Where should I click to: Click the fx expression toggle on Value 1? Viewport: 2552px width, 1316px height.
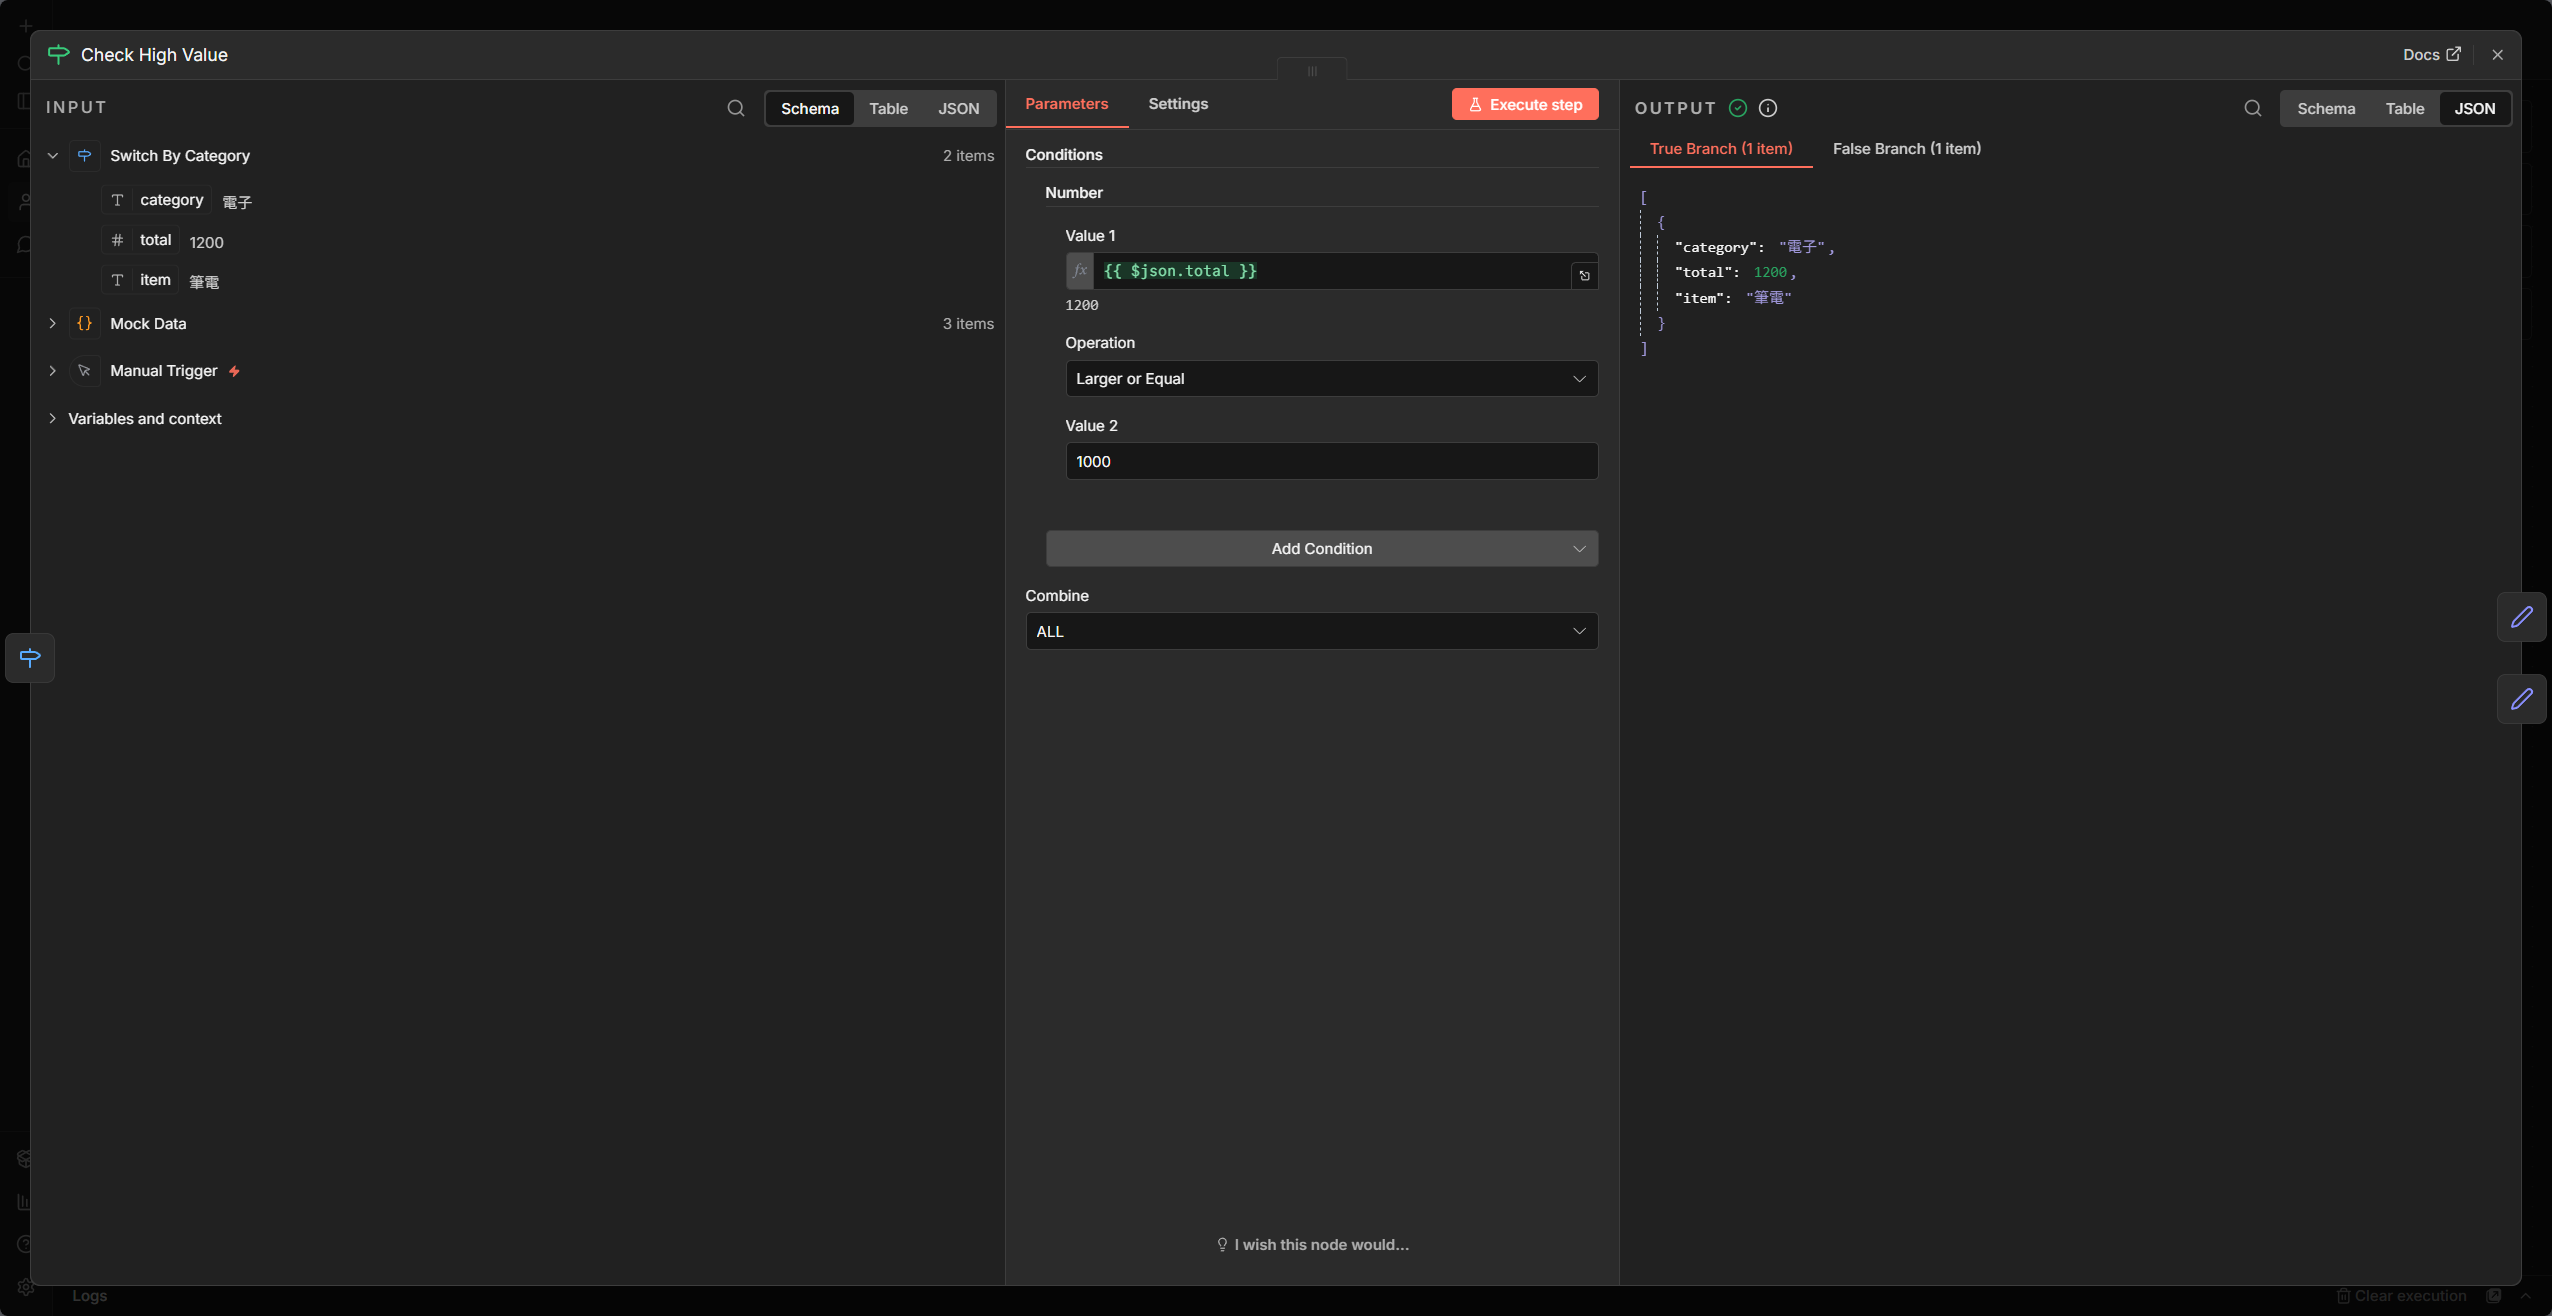1080,271
